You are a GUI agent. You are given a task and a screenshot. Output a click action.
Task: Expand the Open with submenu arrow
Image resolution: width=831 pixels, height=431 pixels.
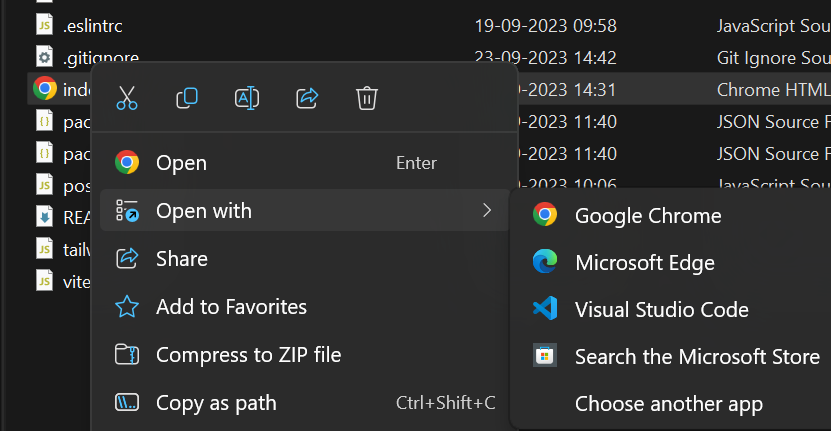pyautogui.click(x=487, y=210)
